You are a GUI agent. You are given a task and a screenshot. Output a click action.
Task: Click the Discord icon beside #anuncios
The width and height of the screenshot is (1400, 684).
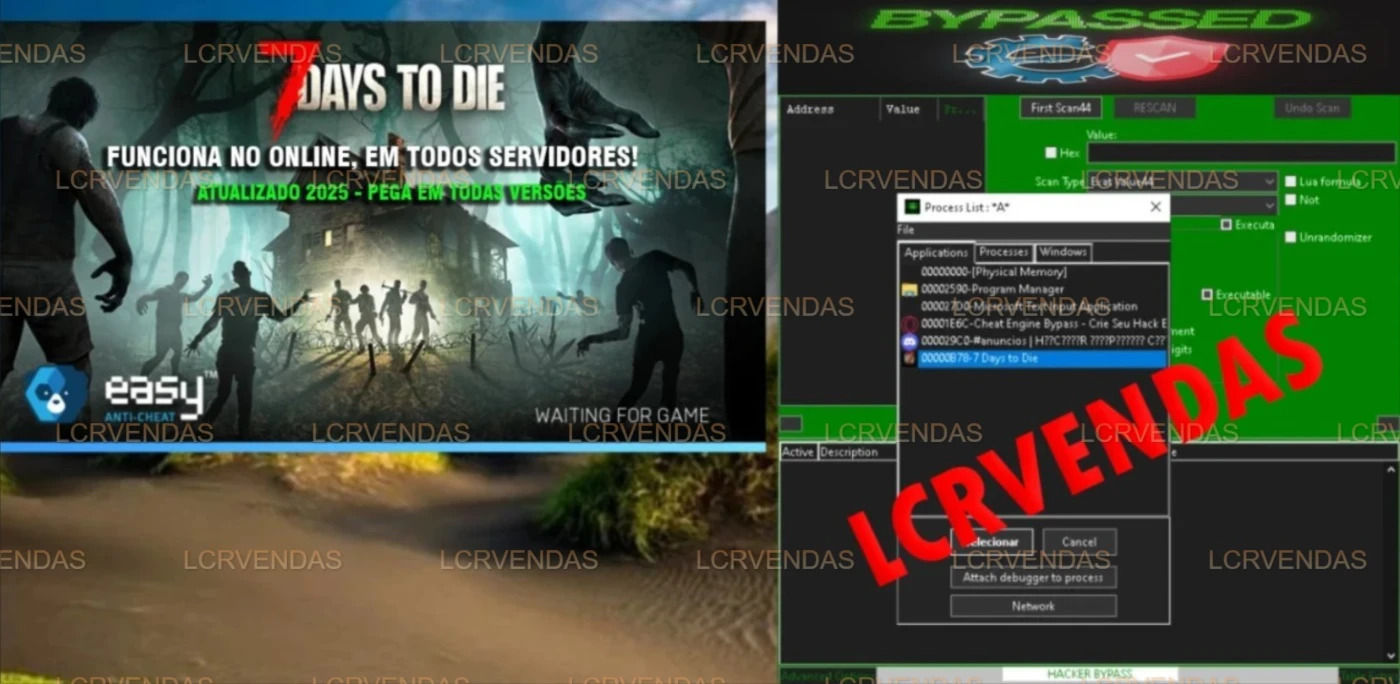pyautogui.click(x=909, y=341)
